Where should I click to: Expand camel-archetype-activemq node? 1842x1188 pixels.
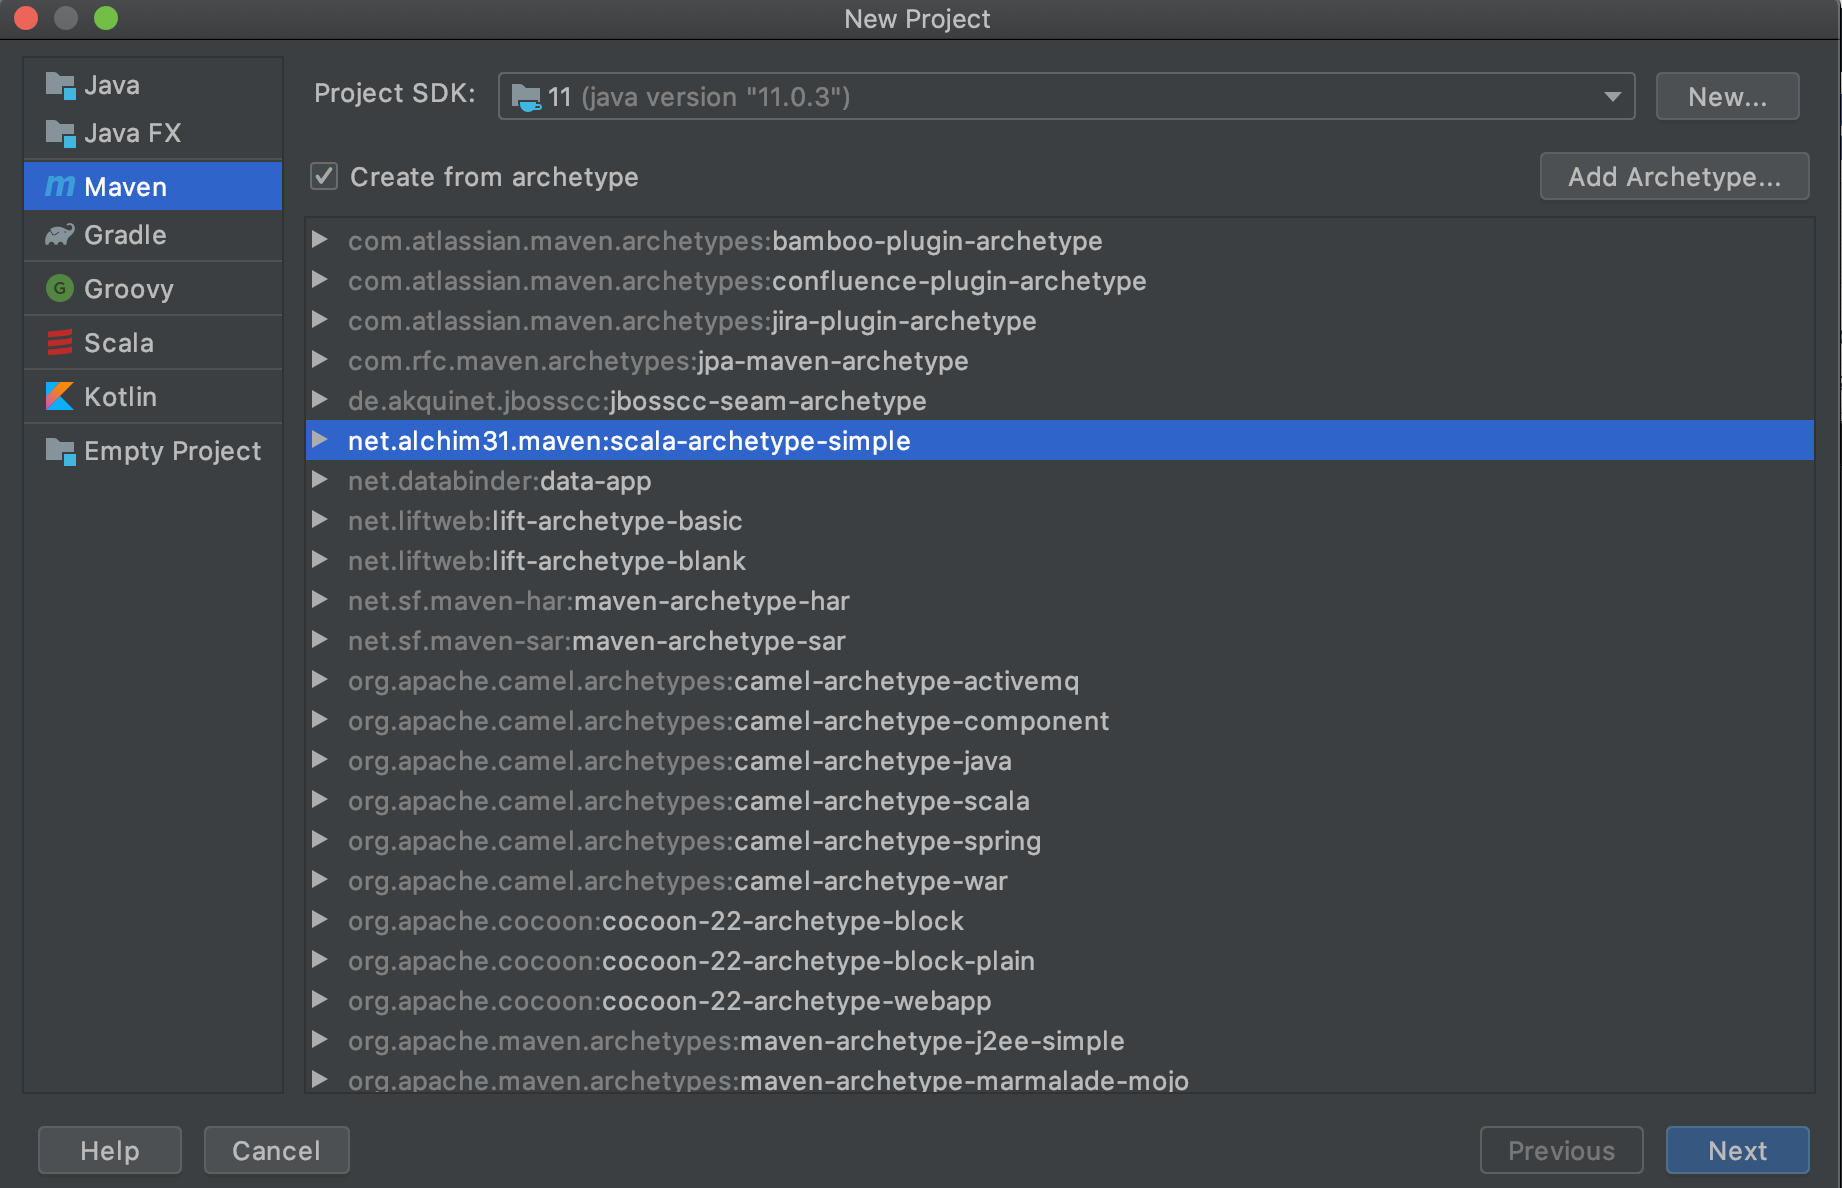(x=320, y=680)
